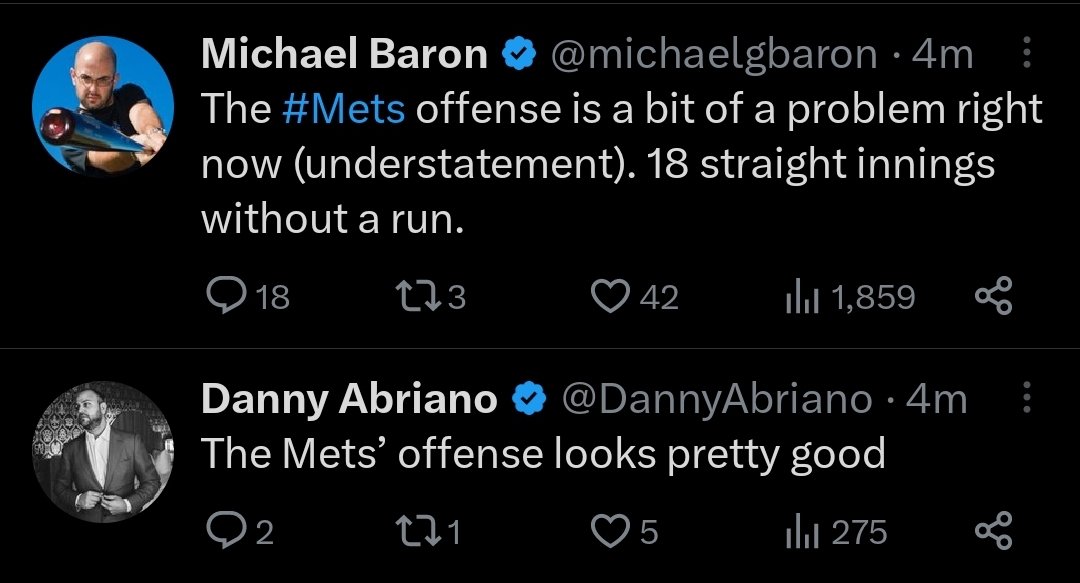Open the @DannyAbriano handle
Viewport: 1080px width, 583px height.
717,399
